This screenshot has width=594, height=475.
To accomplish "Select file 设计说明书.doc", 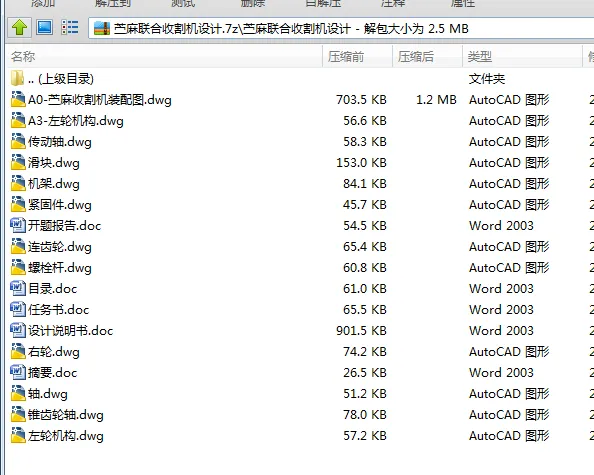I will click(70, 331).
